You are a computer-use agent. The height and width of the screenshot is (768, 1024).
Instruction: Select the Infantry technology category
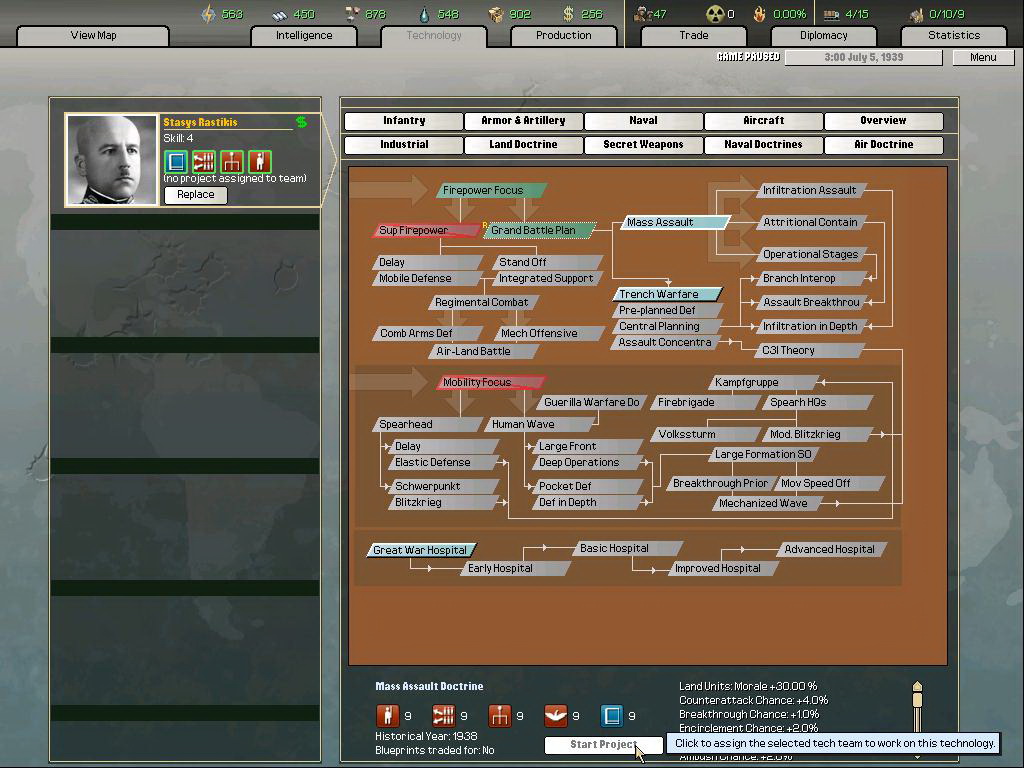coord(404,121)
